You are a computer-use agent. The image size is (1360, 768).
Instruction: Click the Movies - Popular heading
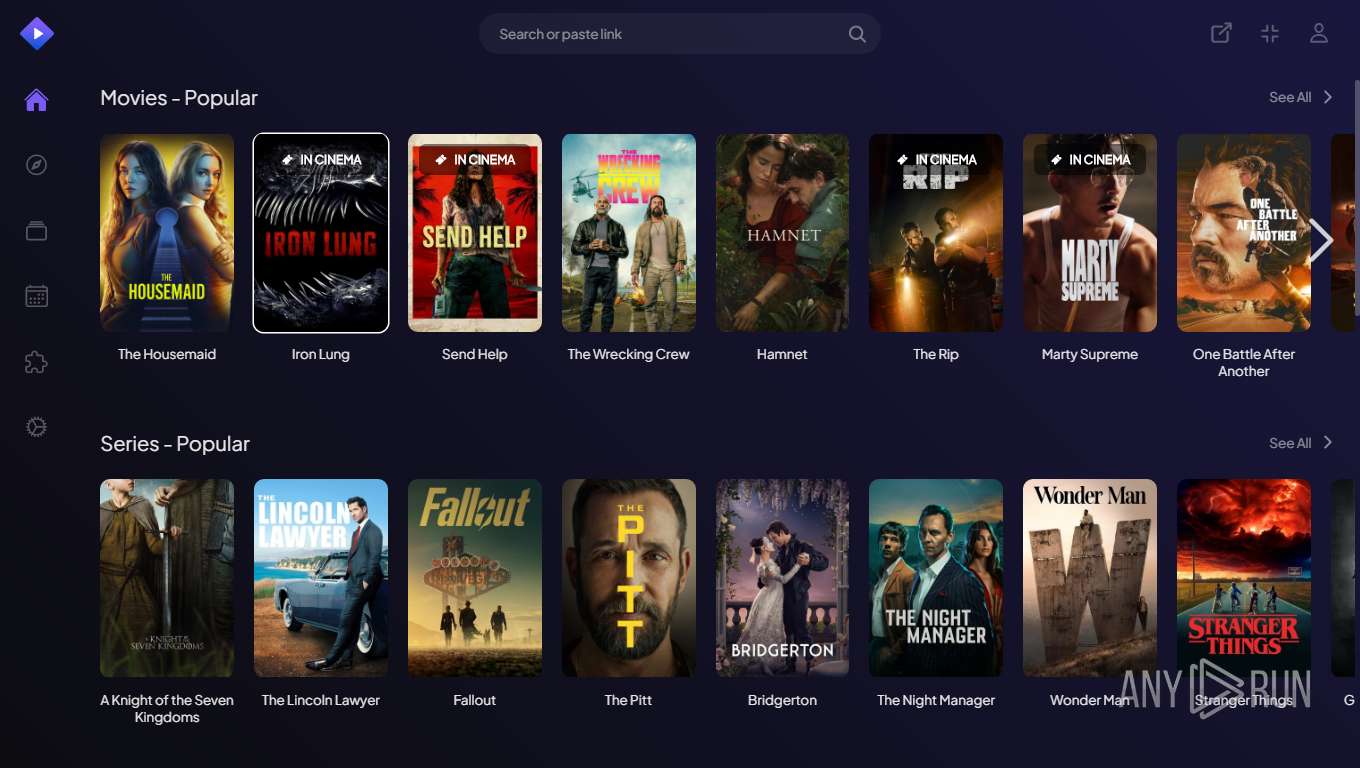point(179,97)
